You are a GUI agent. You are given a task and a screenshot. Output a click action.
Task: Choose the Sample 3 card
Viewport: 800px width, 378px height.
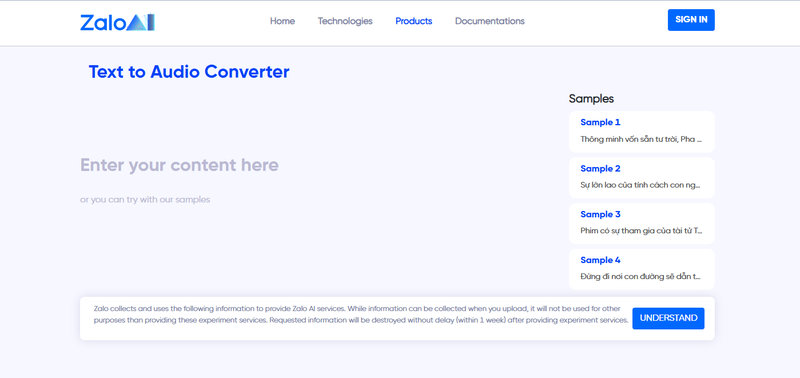tap(641, 223)
